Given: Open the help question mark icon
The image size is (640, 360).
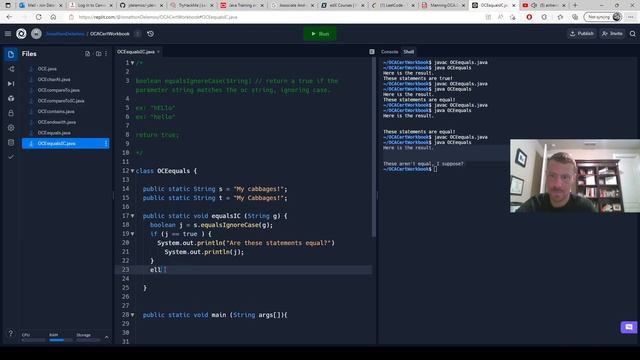Looking at the screenshot, I should point(11,333).
